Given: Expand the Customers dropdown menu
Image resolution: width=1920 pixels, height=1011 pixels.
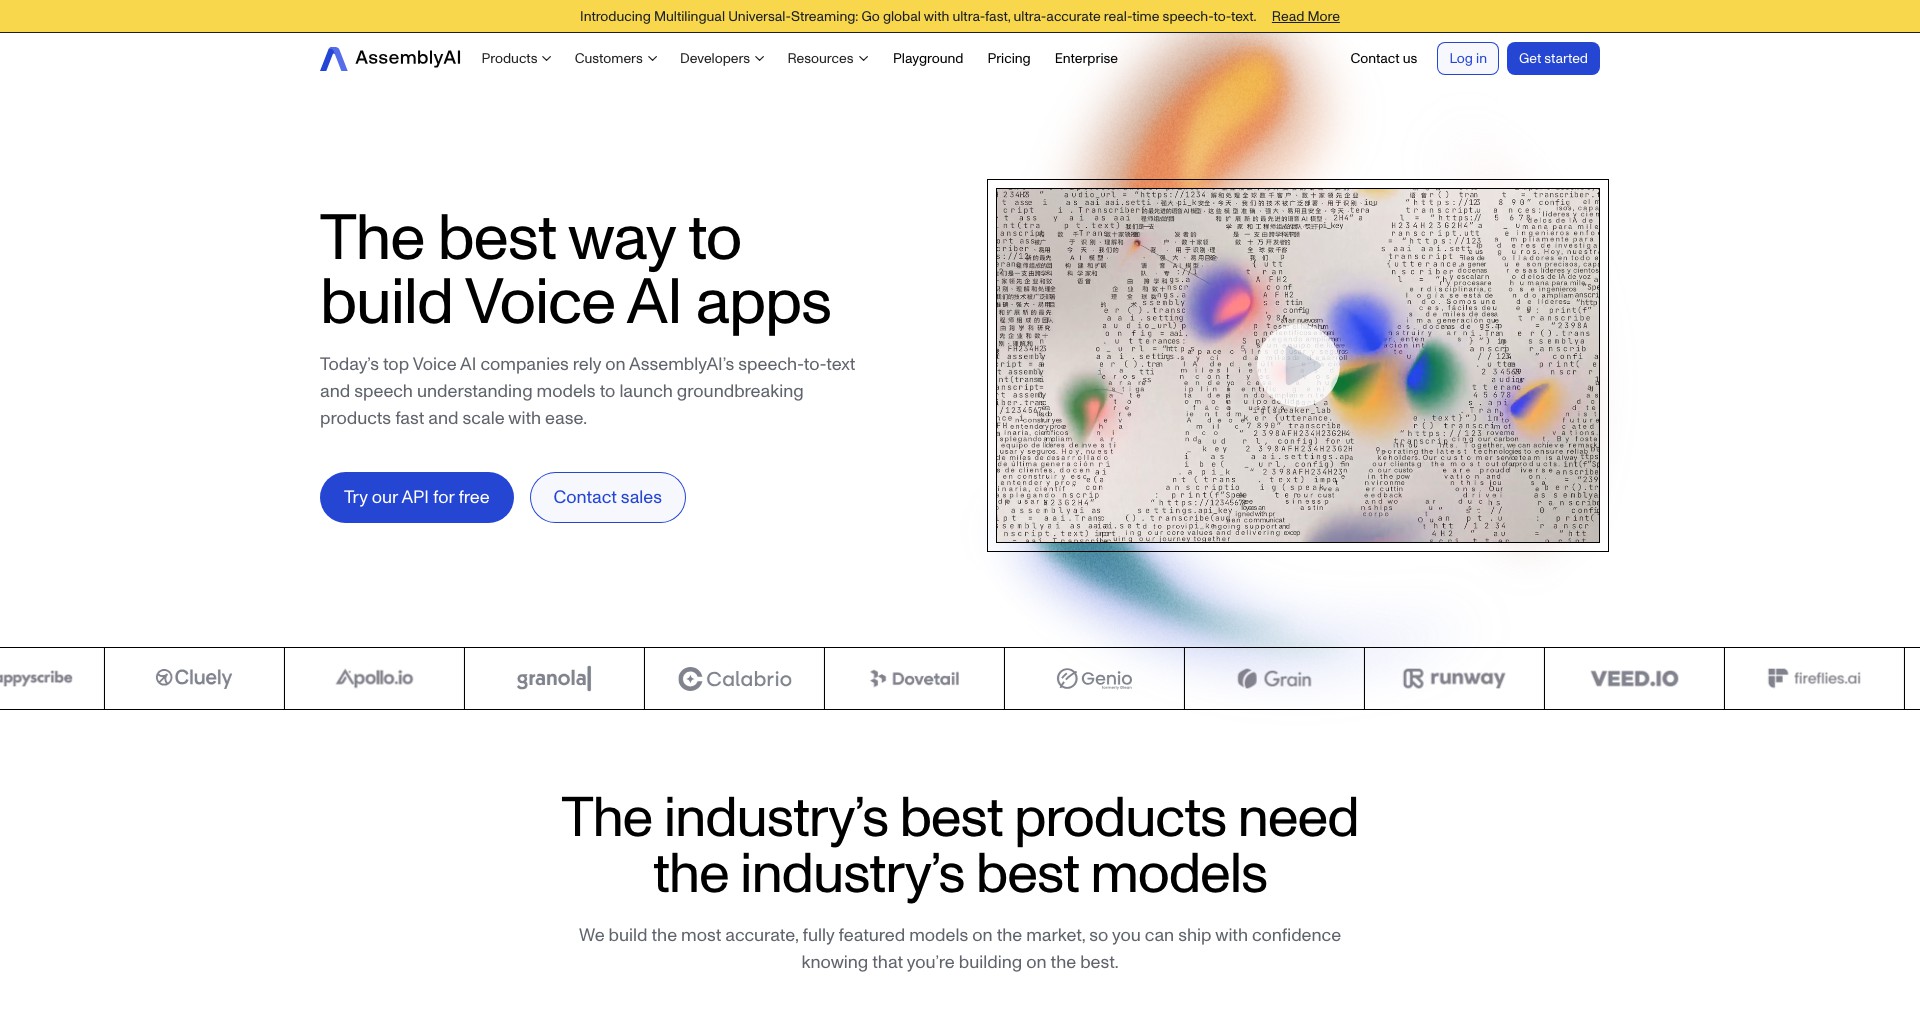Looking at the screenshot, I should [x=616, y=58].
